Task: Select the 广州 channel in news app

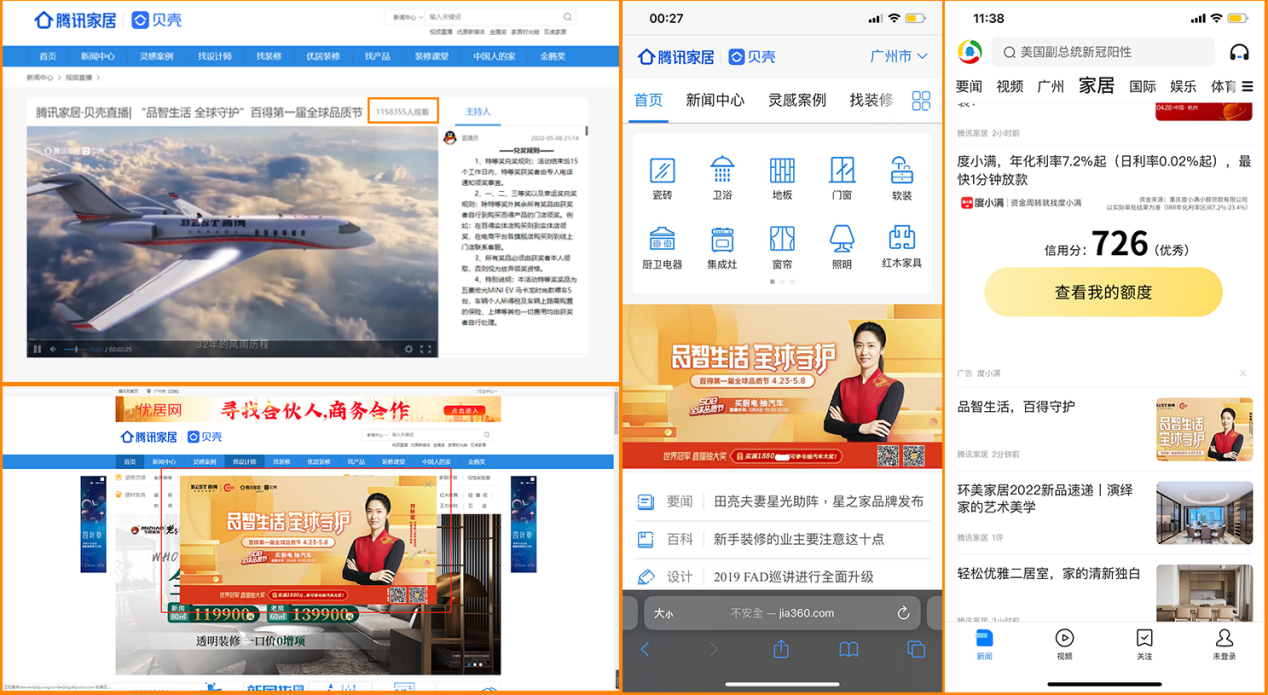Action: coord(1051,87)
